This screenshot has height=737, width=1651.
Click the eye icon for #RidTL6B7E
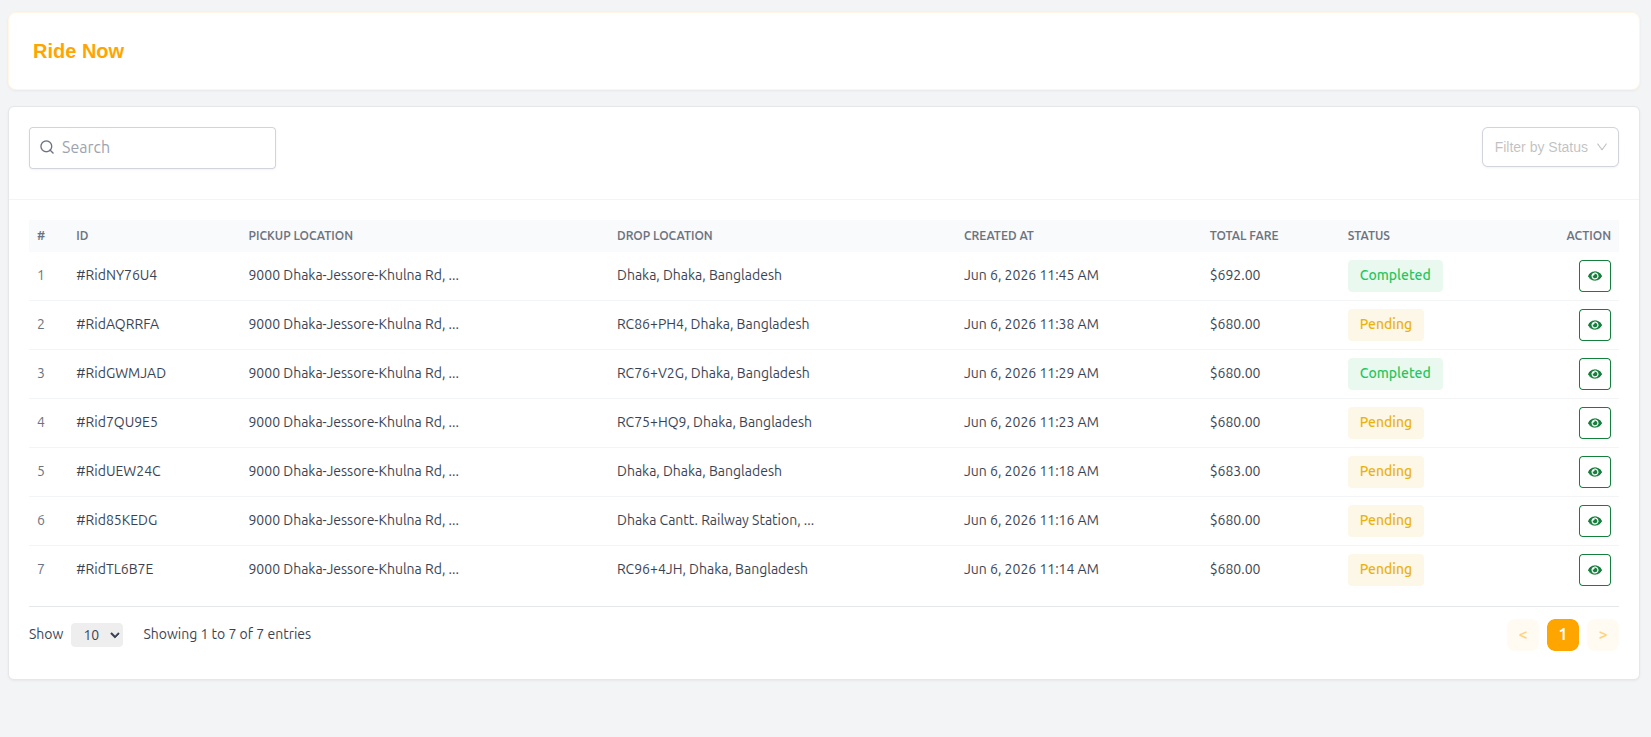pyautogui.click(x=1594, y=570)
